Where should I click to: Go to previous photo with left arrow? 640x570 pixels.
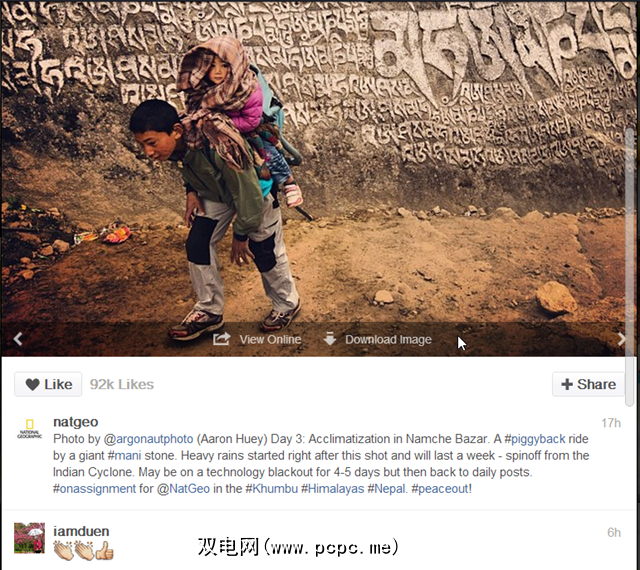coord(18,338)
